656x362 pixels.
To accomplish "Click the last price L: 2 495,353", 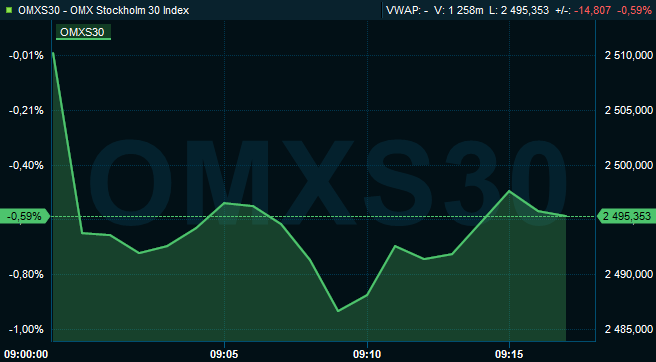I will coord(519,10).
